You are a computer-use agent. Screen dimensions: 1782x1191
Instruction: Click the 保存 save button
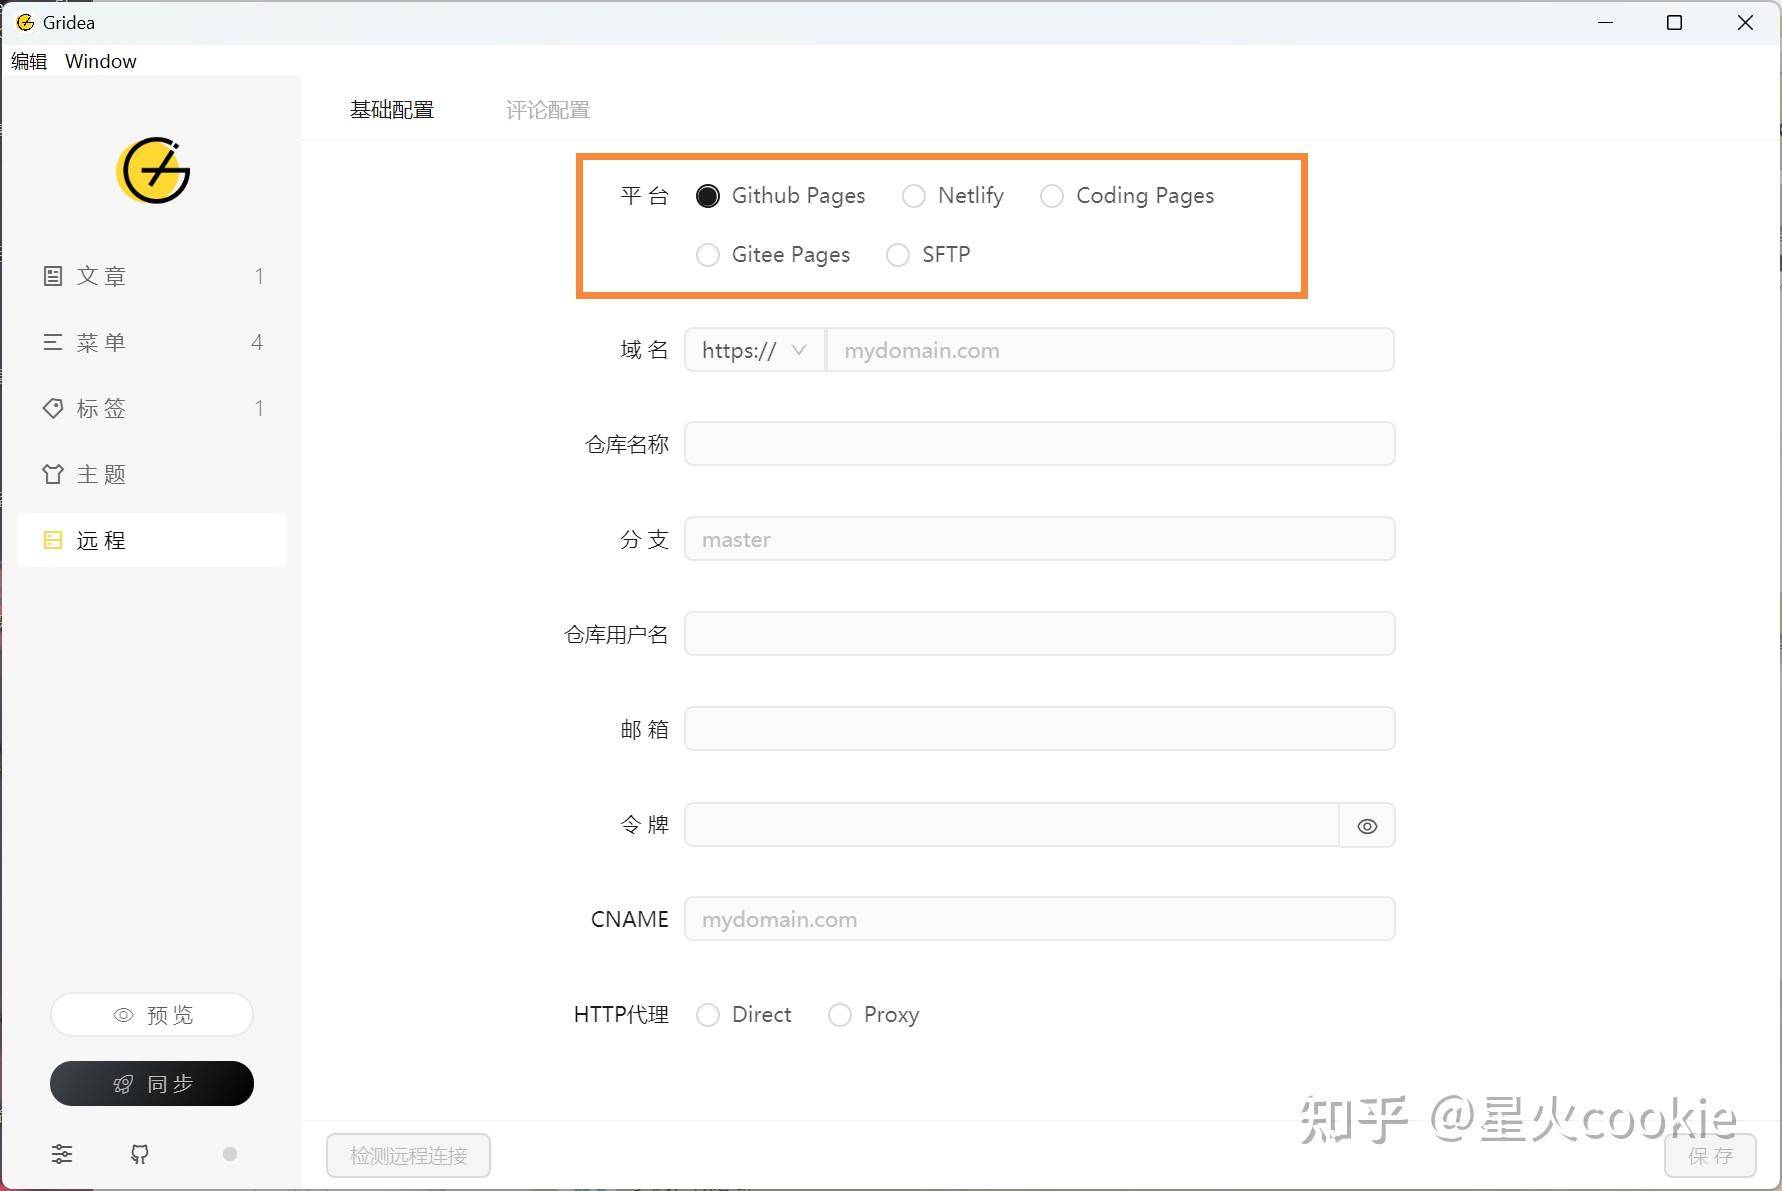(1710, 1156)
